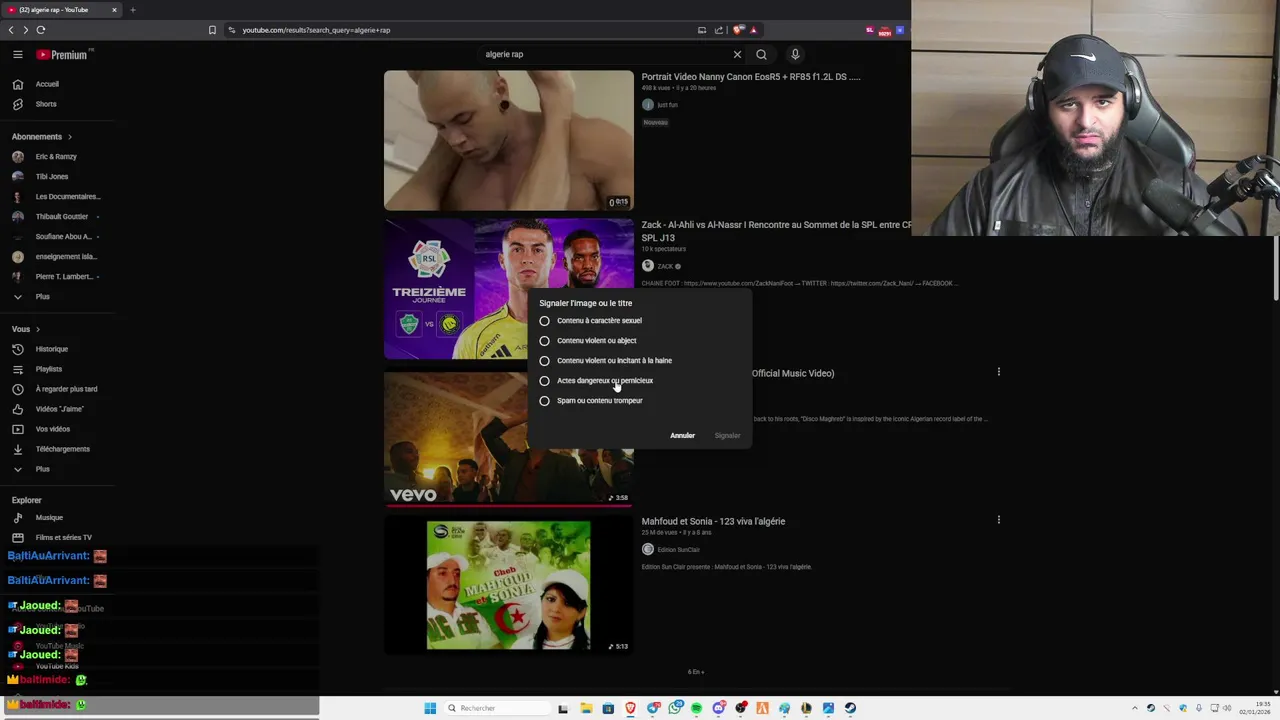The image size is (1280, 720).
Task: Open the Windows Start menu
Action: point(430,708)
